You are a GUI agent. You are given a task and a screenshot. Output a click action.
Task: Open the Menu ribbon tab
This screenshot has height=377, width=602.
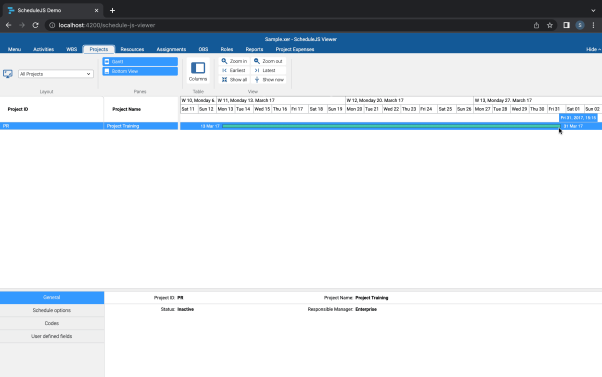[x=15, y=49]
